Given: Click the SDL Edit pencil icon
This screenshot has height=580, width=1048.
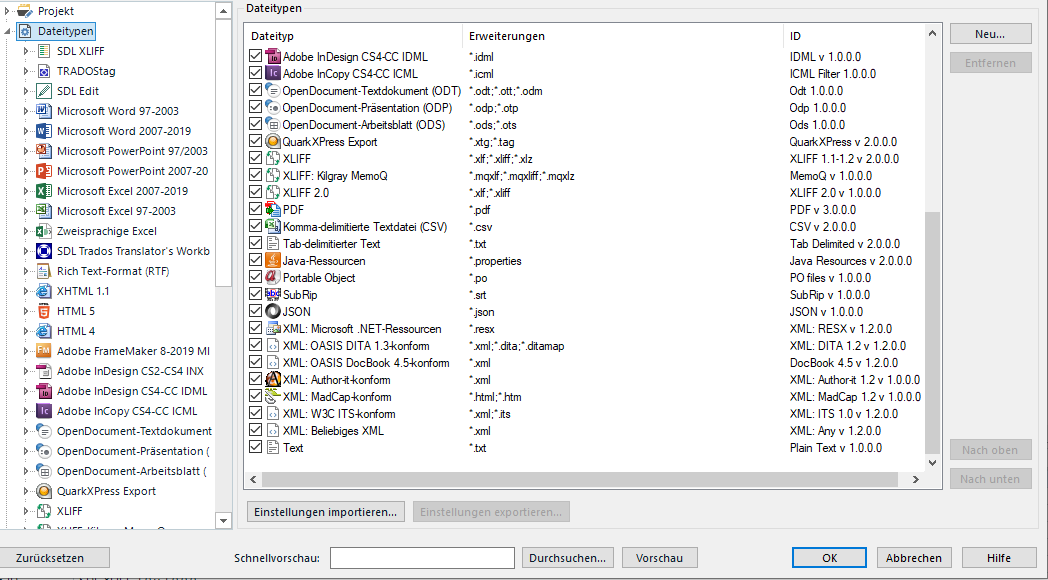Looking at the screenshot, I should click(44, 92).
